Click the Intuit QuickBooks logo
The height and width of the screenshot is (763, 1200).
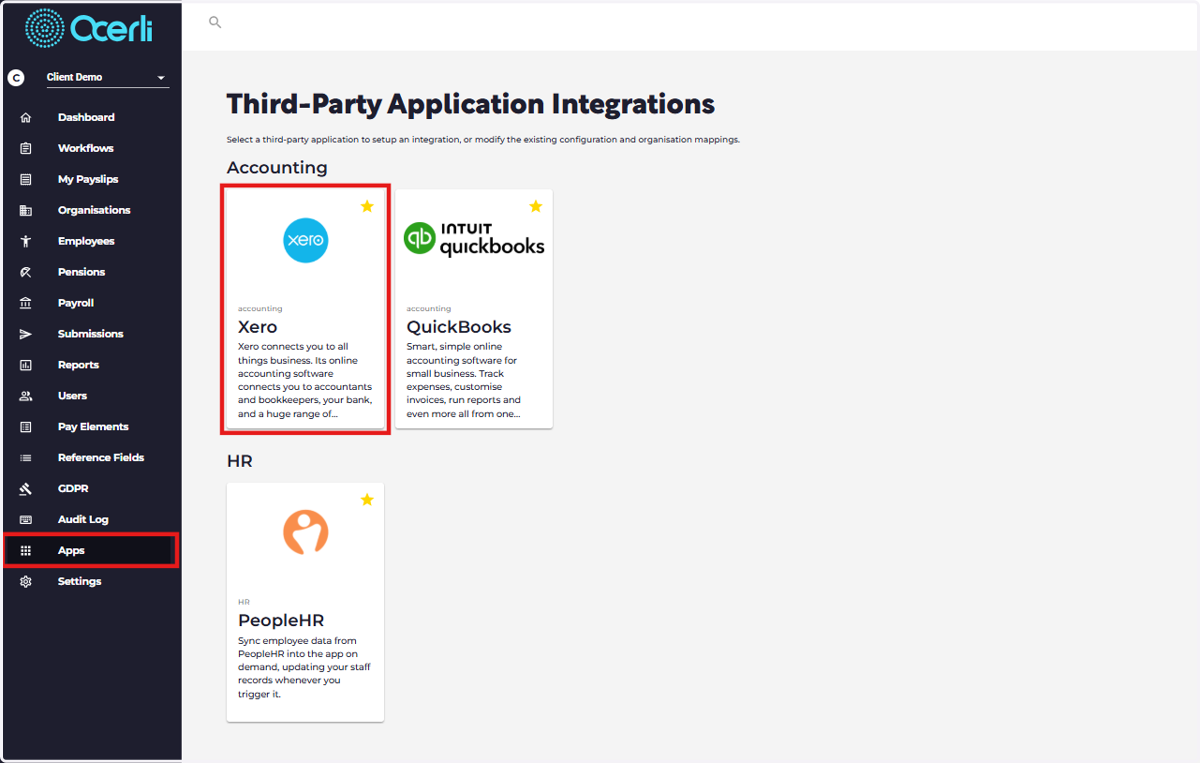474,240
